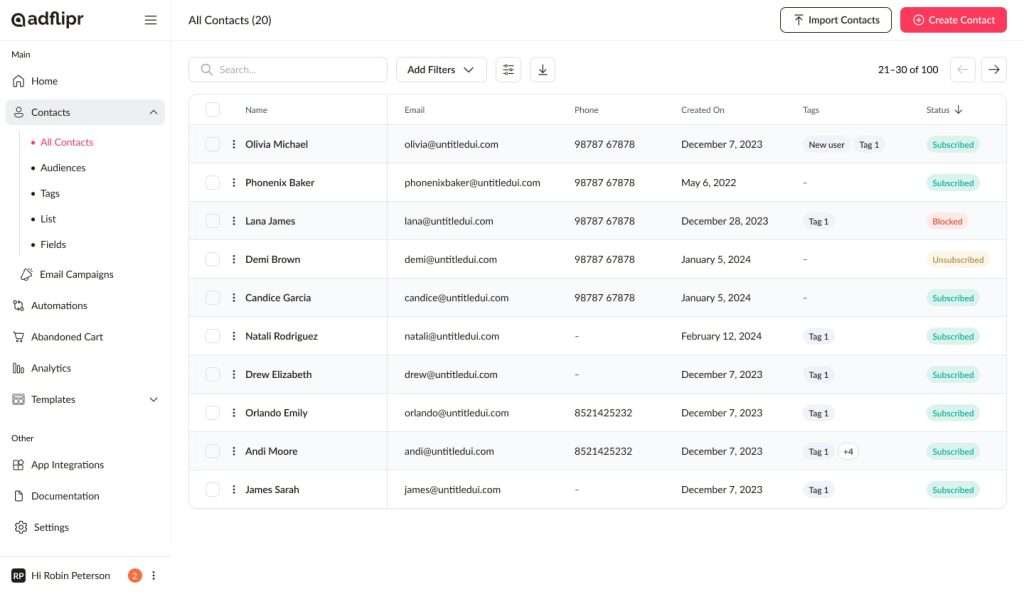Image resolution: width=1024 pixels, height=594 pixels.
Task: Go to next page with right arrow
Action: point(993,70)
